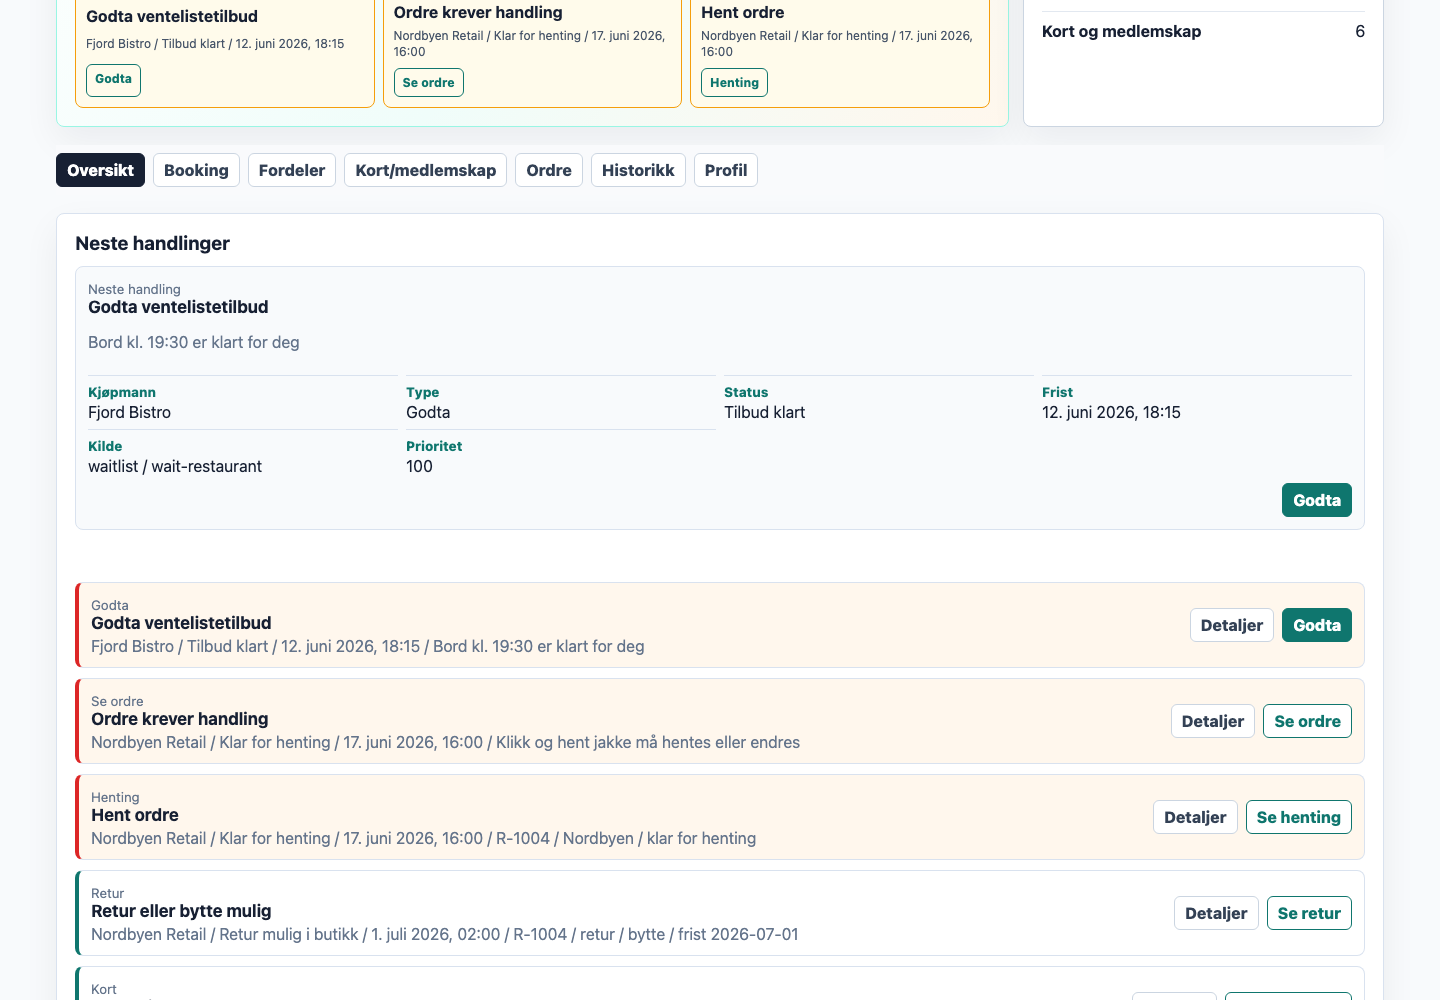Click Godta in Godta ventelistetilbud list row
The width and height of the screenshot is (1440, 1000).
point(1317,625)
